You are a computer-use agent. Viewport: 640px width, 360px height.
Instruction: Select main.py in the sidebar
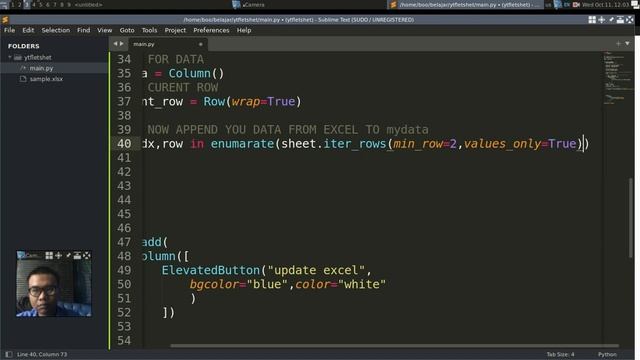(x=41, y=68)
